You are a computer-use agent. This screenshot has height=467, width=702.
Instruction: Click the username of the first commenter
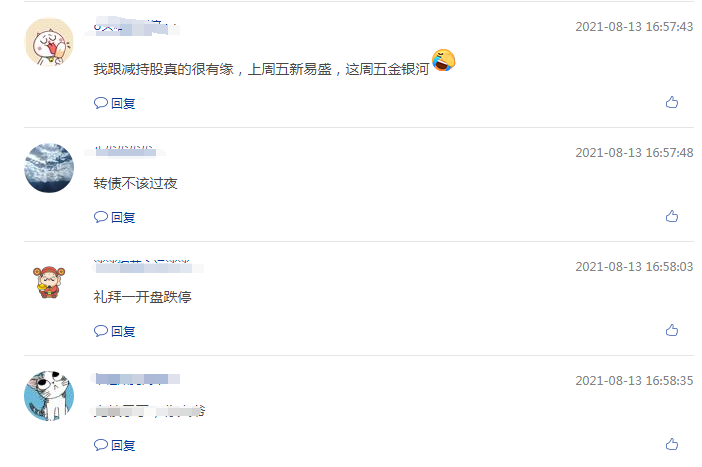point(133,28)
